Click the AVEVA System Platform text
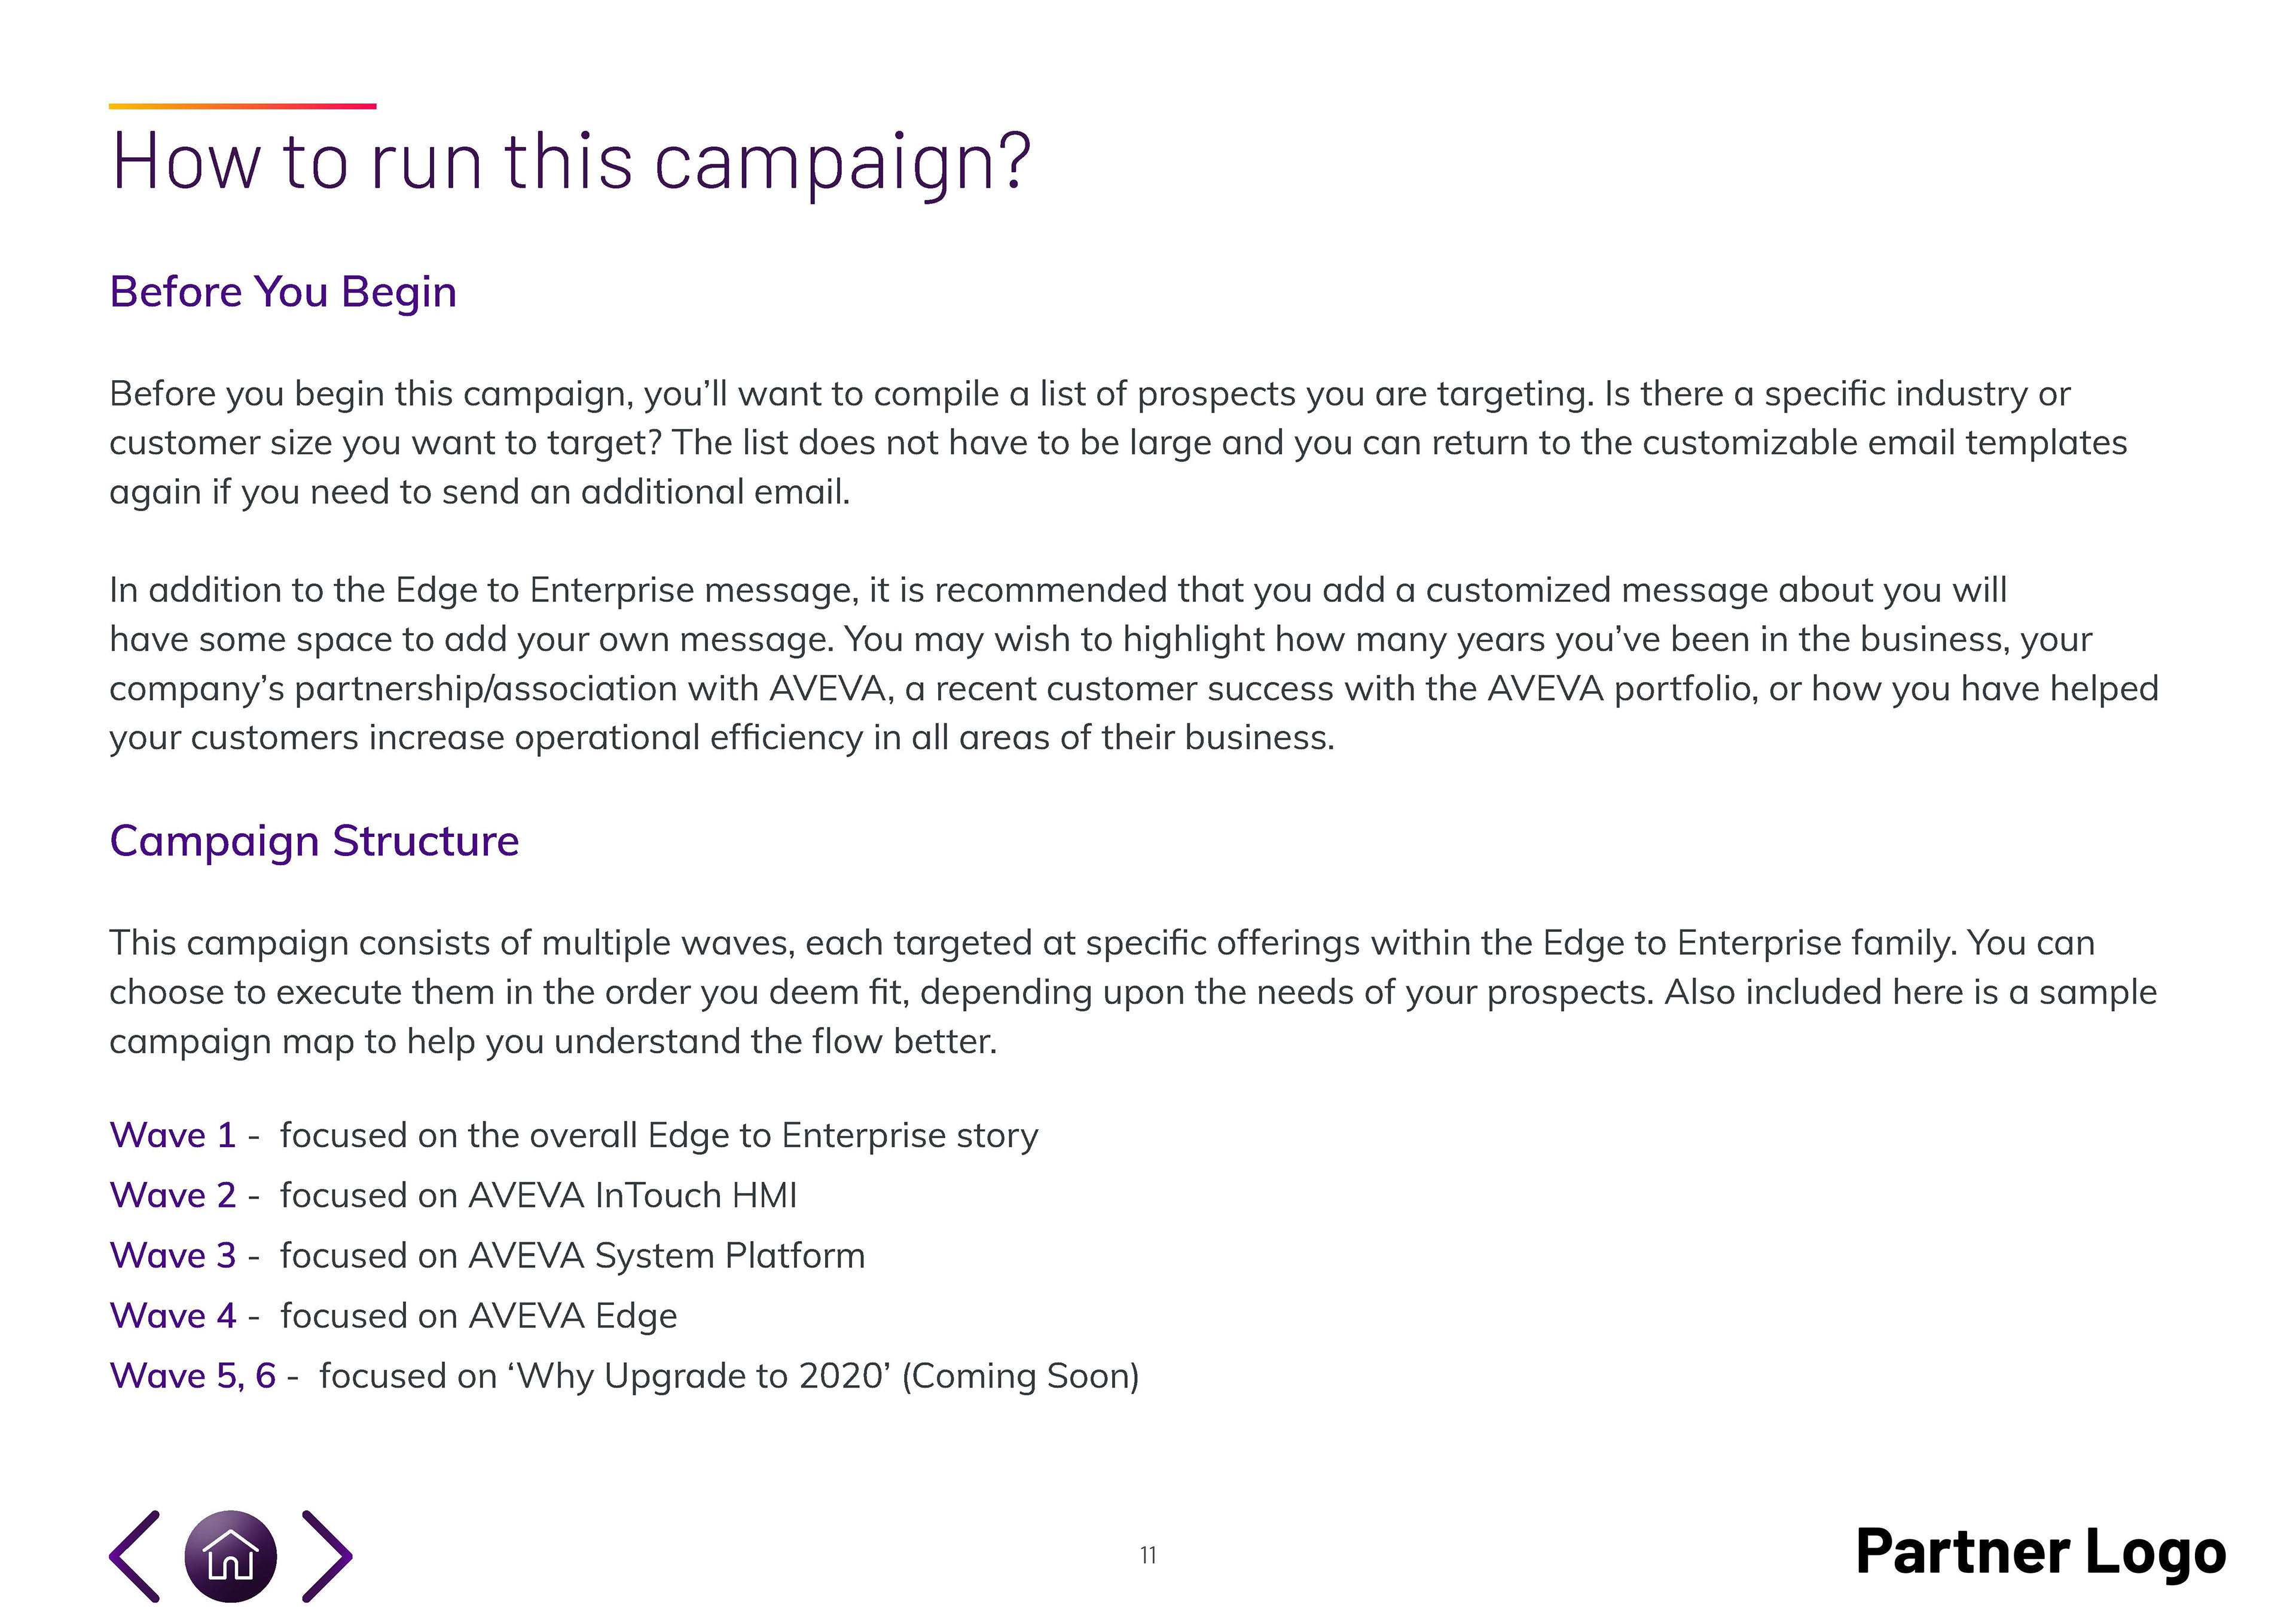This screenshot has height=1623, width=2296. (666, 1256)
